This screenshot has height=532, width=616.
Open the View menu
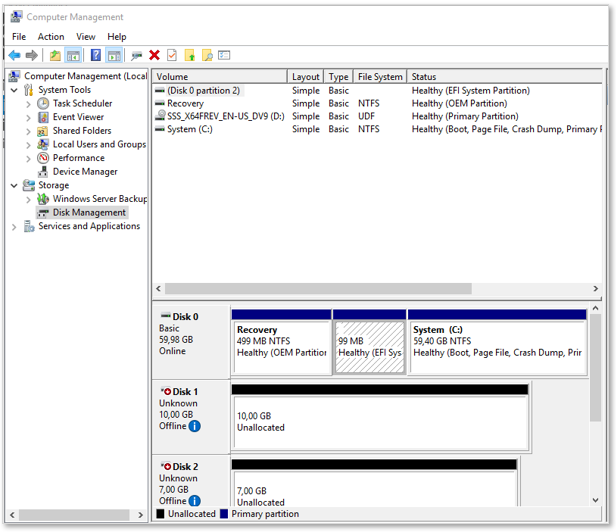tap(86, 37)
